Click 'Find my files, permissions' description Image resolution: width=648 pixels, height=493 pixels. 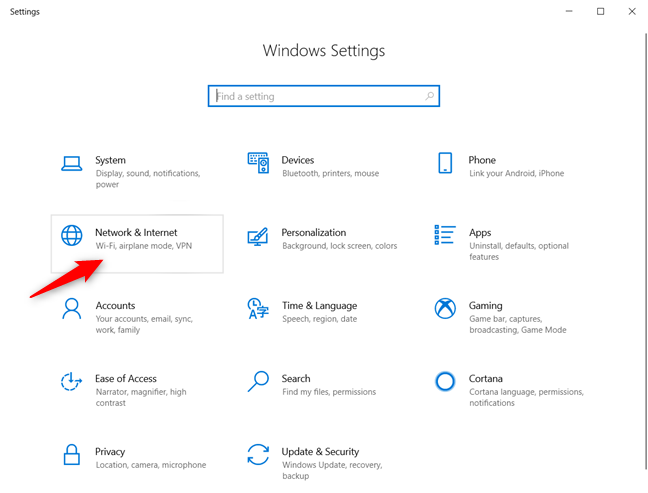329,392
